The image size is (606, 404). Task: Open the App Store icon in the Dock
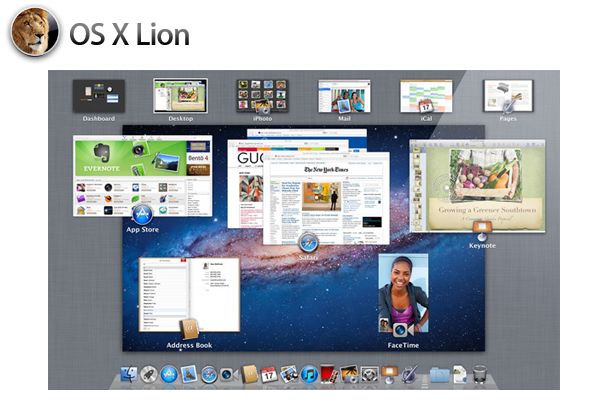click(x=169, y=374)
